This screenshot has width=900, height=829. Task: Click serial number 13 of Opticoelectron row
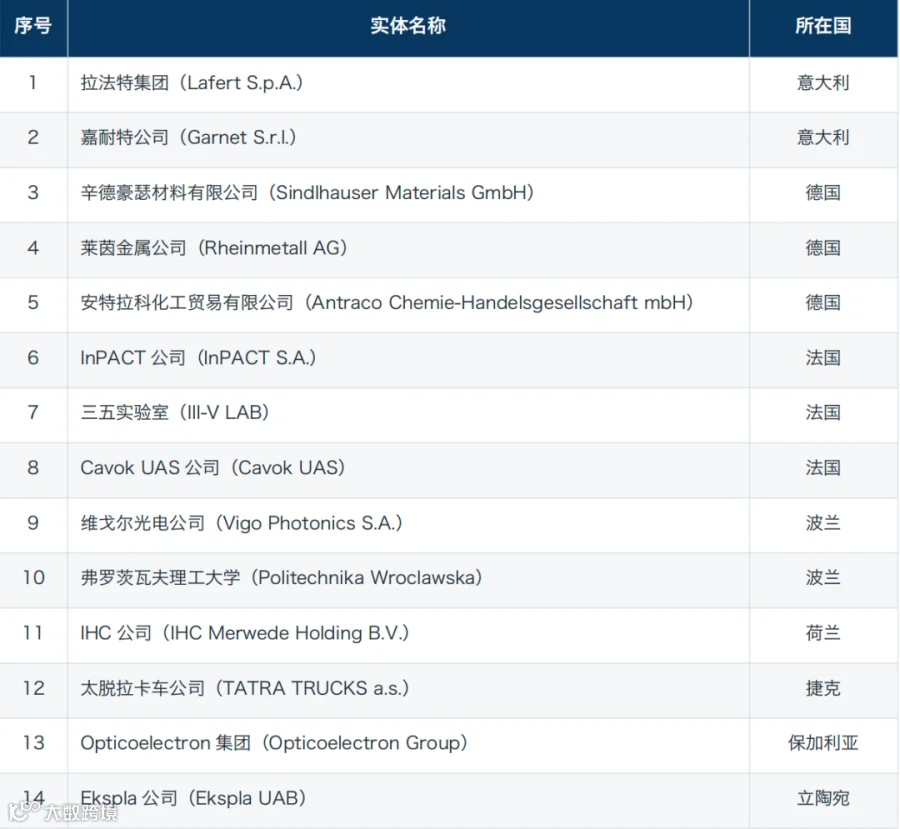(33, 743)
